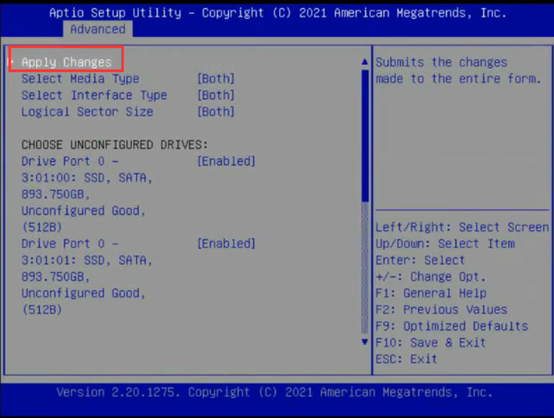
Task: Click the ESC: Exit hint
Action: point(406,359)
